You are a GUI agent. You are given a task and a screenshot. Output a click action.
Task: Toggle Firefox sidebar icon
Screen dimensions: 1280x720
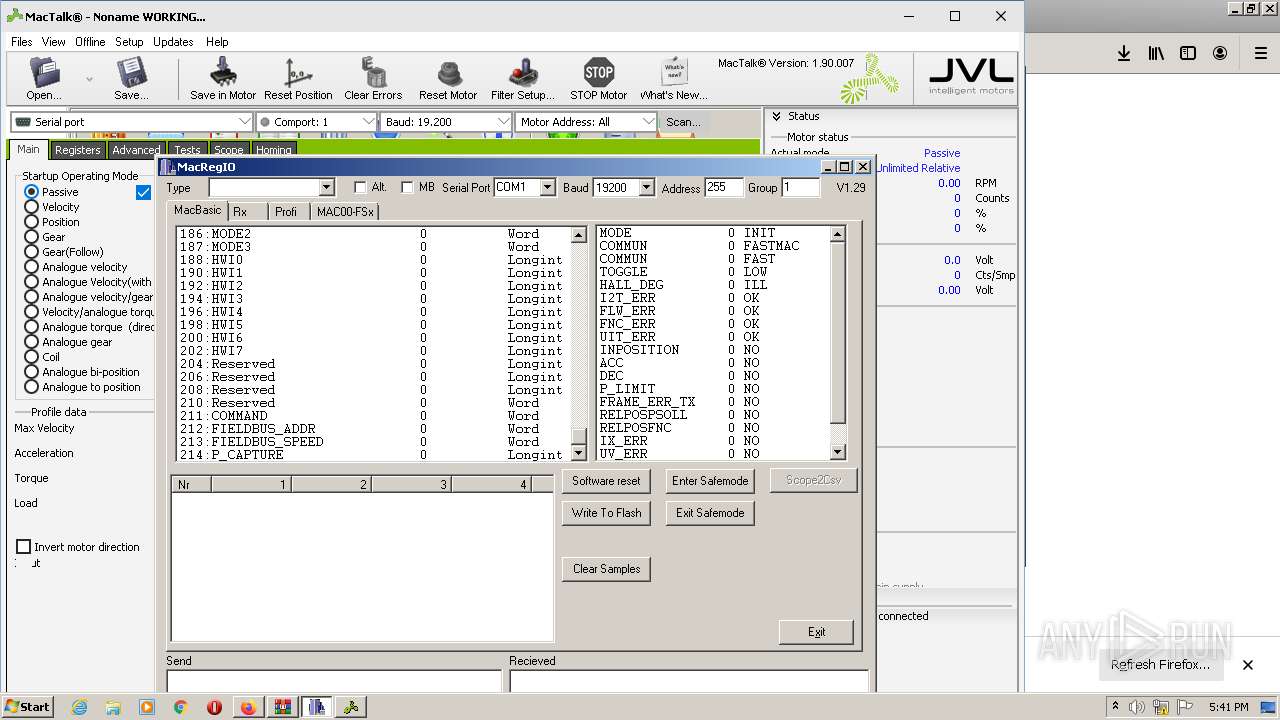pos(1188,53)
